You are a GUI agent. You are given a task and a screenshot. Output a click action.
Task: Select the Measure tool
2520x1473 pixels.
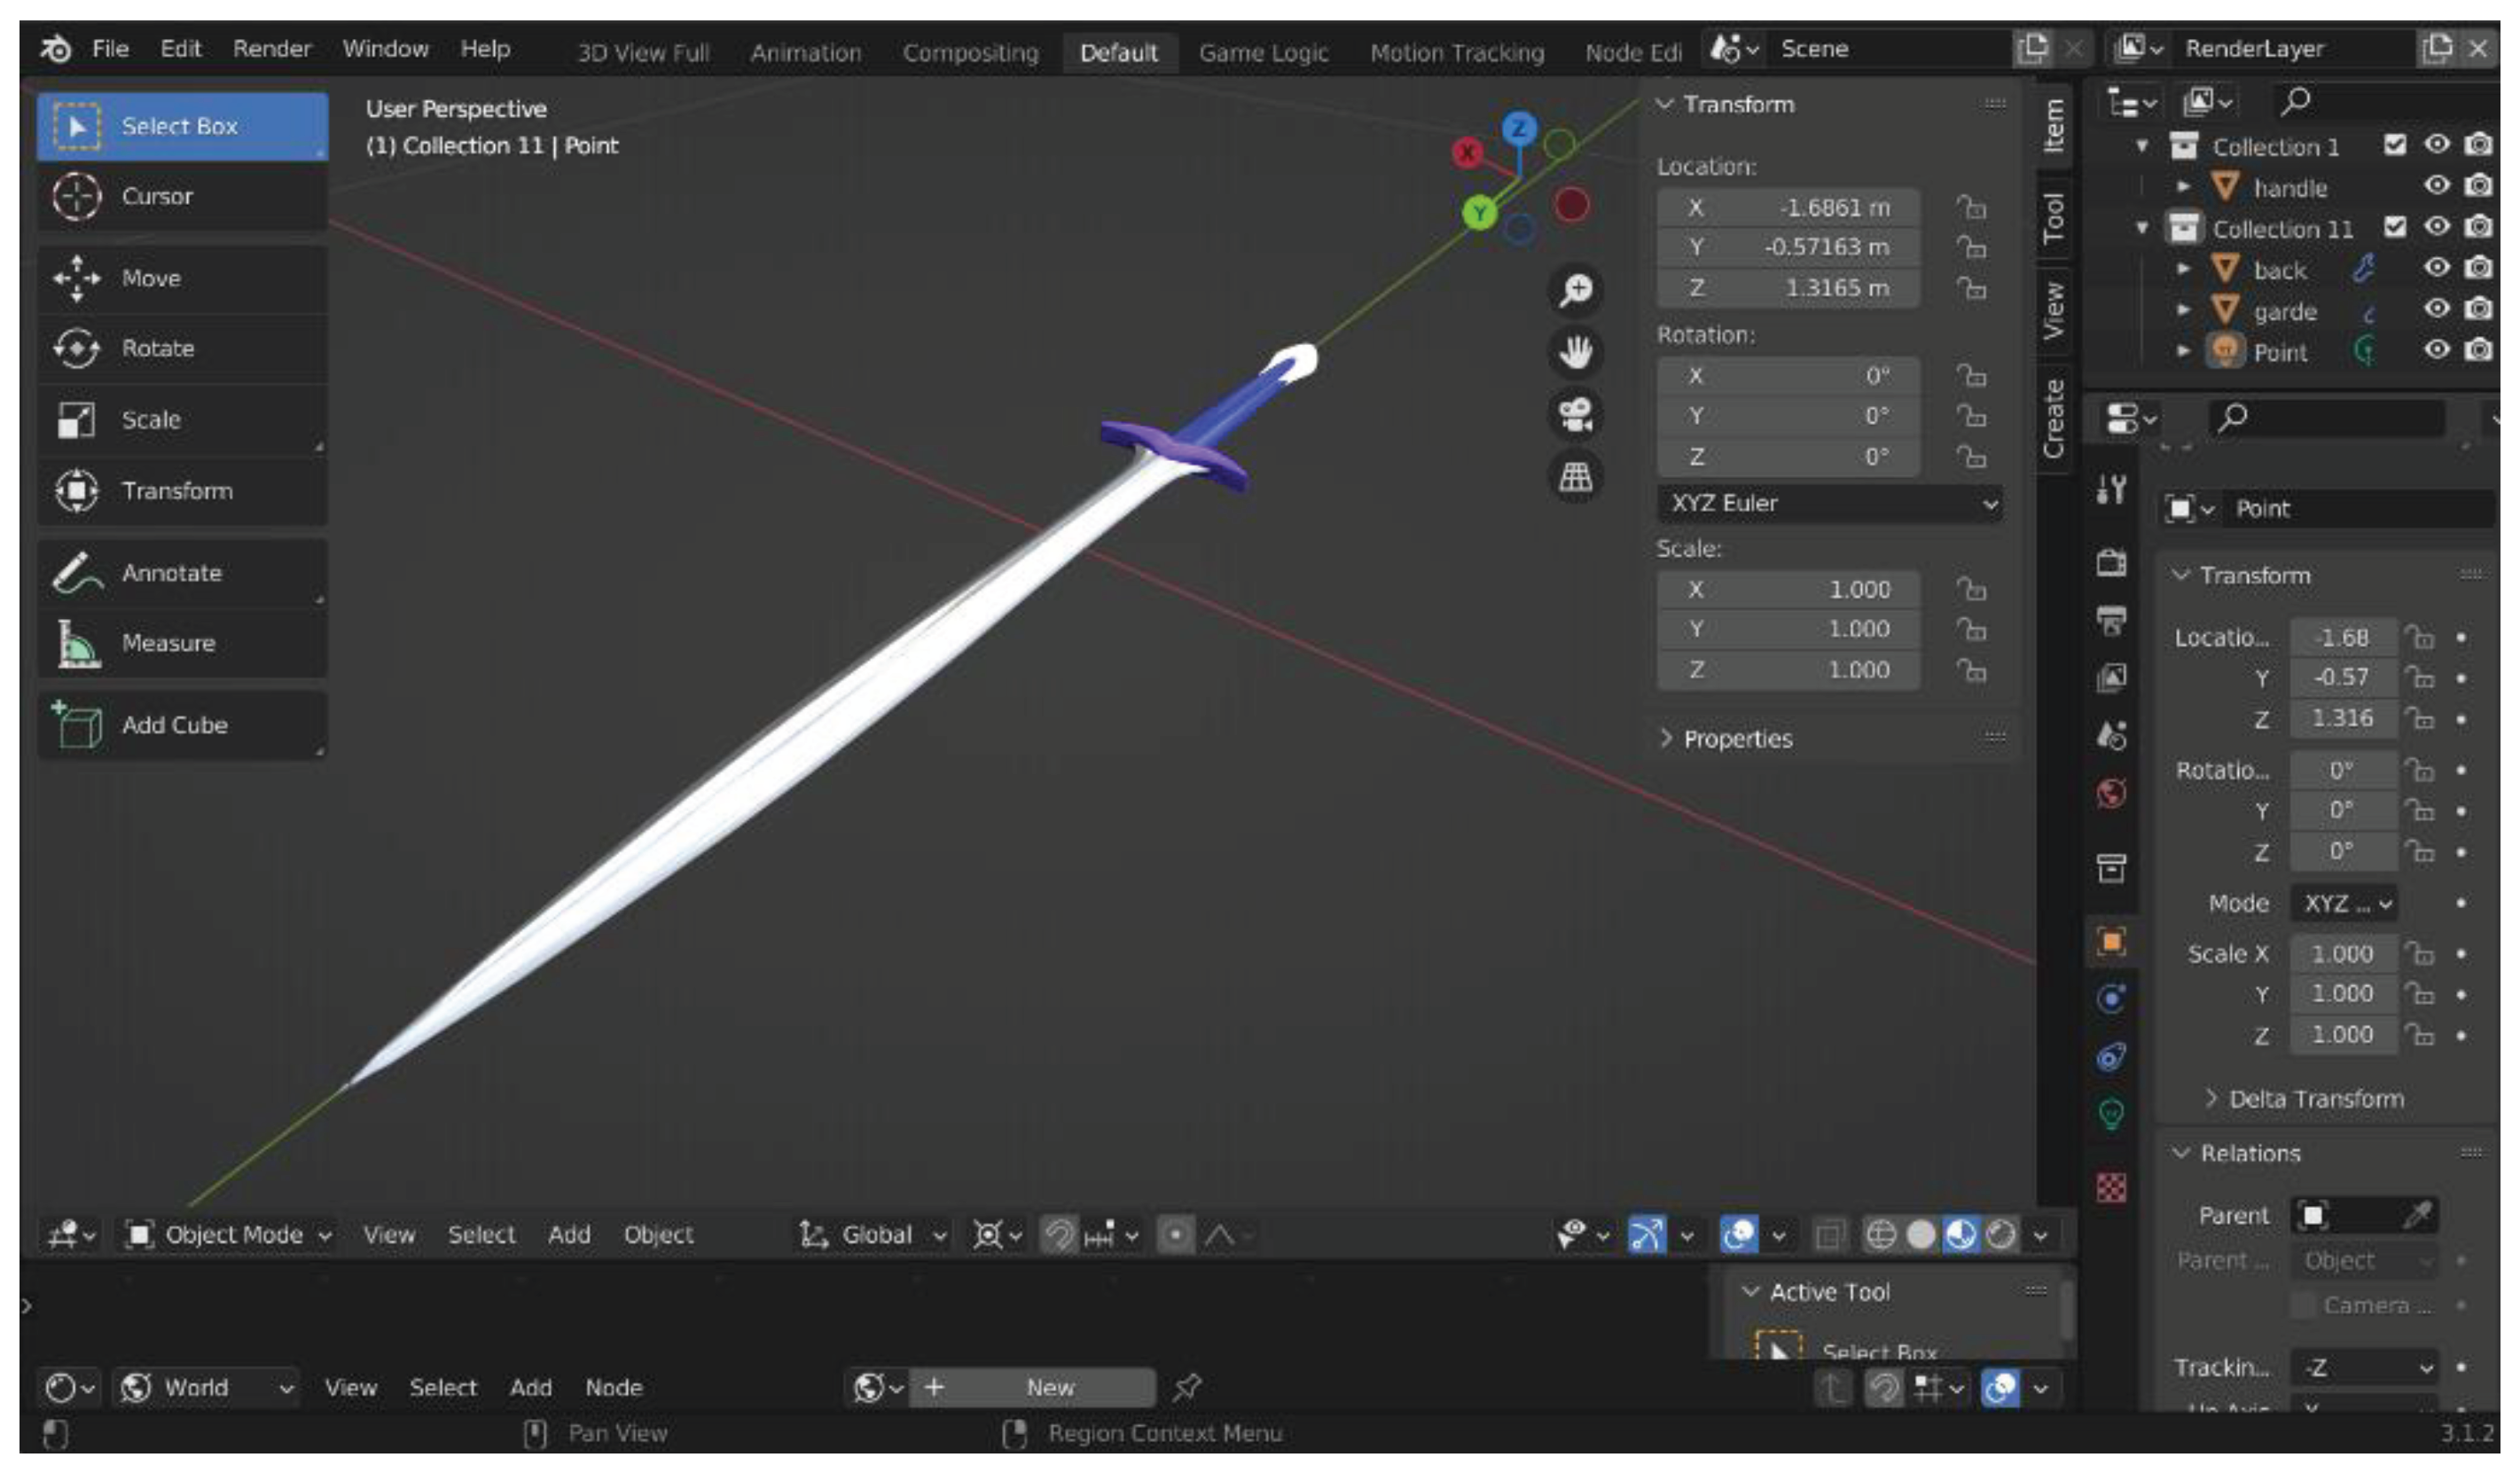click(168, 643)
